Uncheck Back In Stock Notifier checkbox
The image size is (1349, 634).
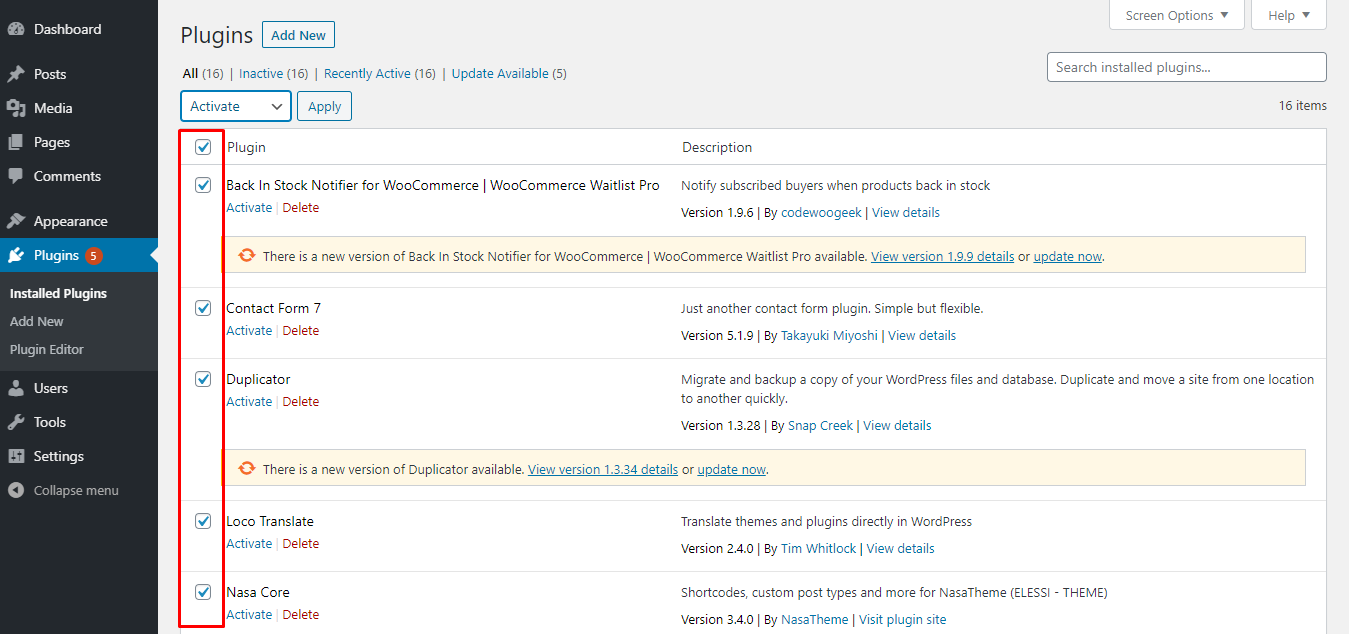203,185
